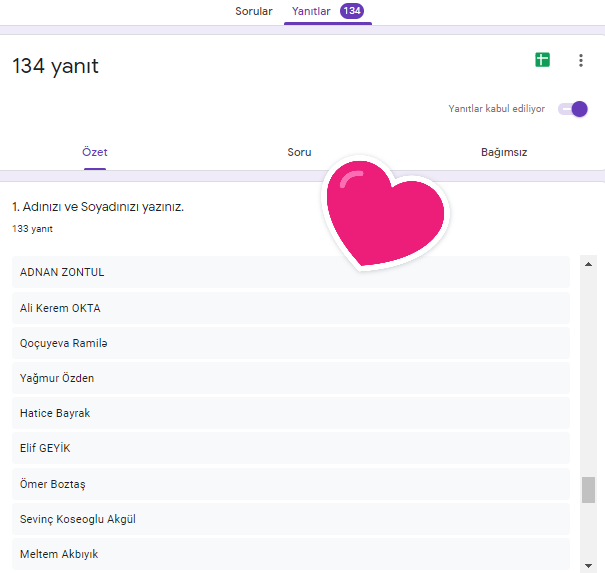Select Sevinç Koseoglu Akgül row
The width and height of the screenshot is (605, 573).
(290, 519)
